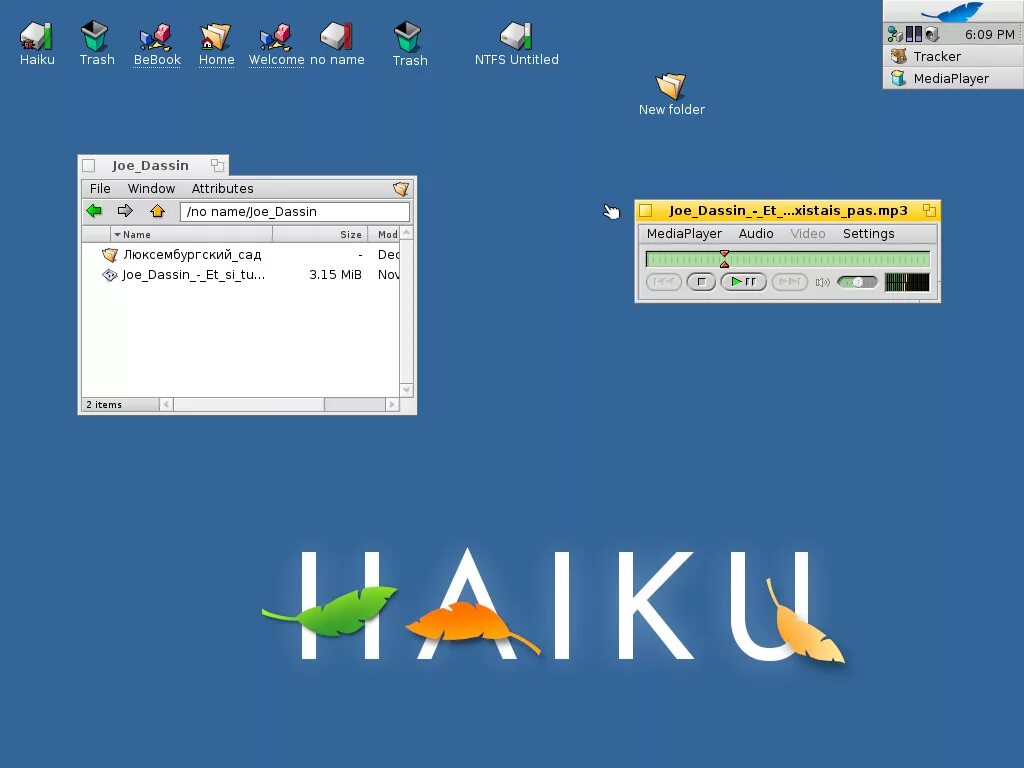Click the MediaPlayer seek bar position marker

724,259
